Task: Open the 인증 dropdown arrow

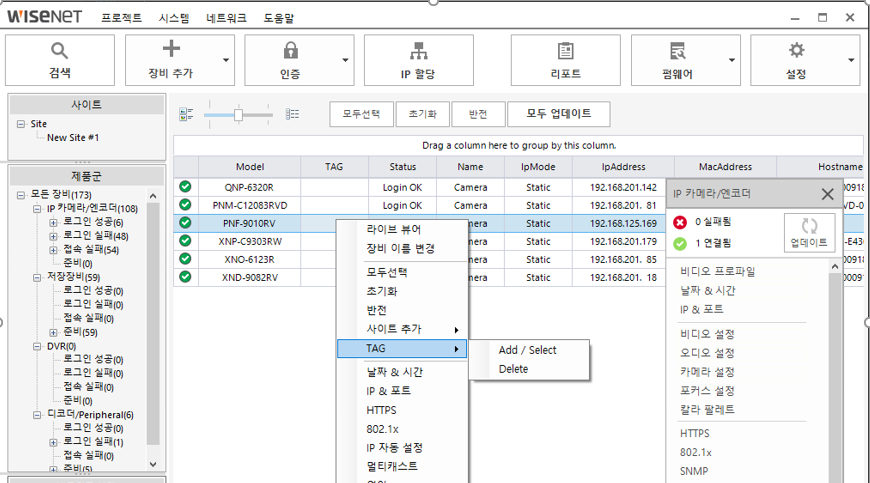Action: [345, 60]
